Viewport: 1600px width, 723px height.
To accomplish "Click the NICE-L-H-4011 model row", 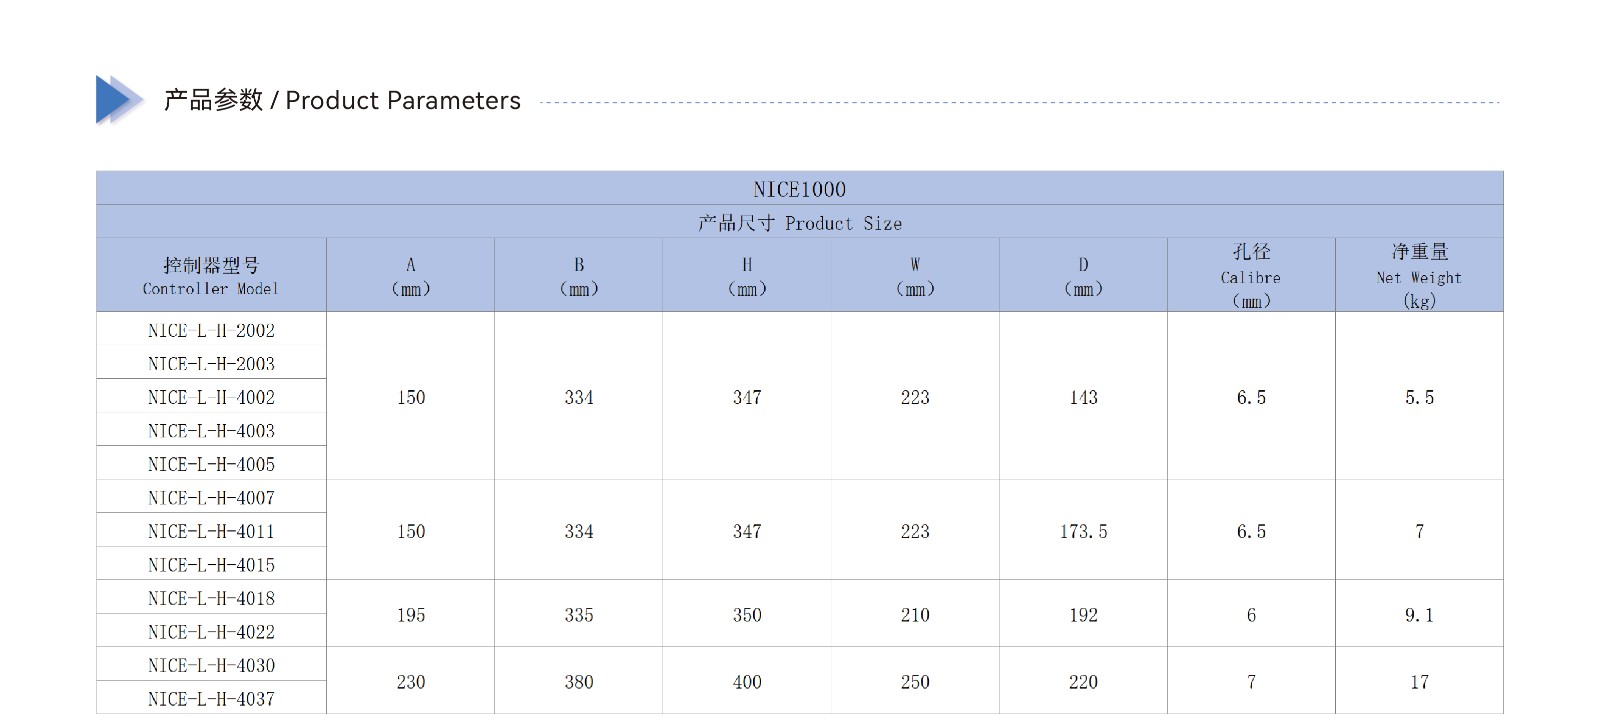I will [x=211, y=530].
